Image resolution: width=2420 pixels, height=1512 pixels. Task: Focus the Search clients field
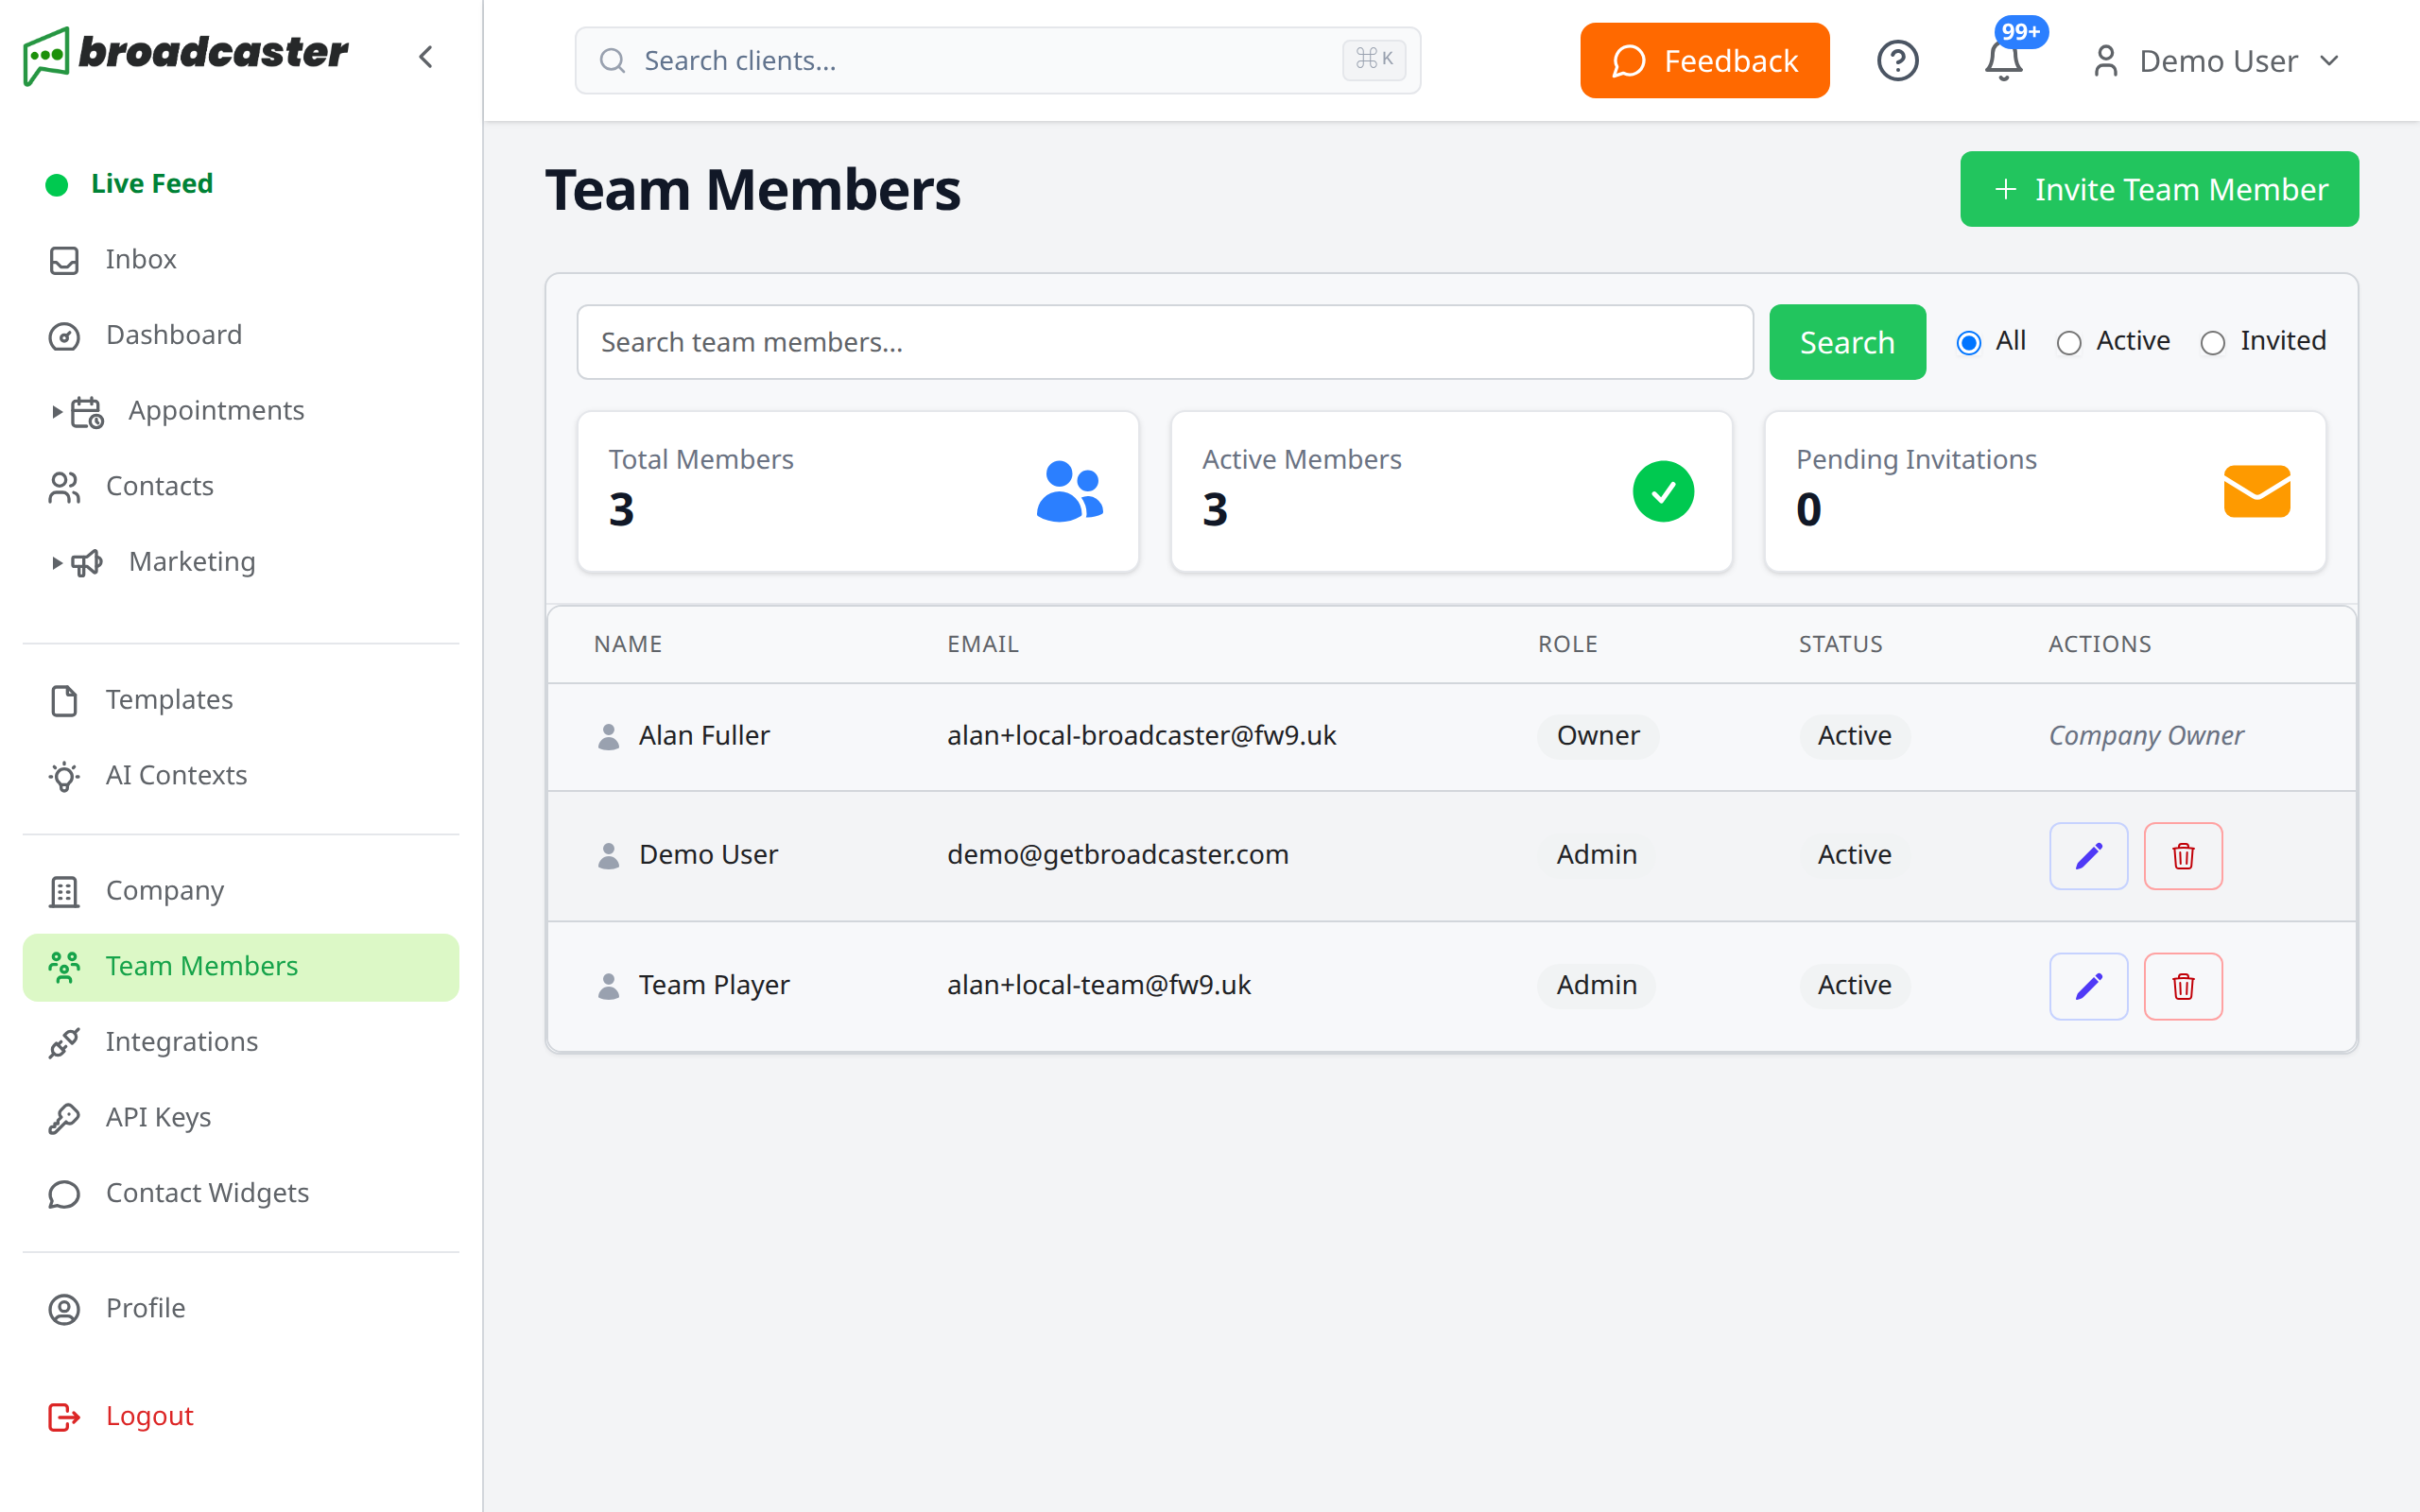997,61
